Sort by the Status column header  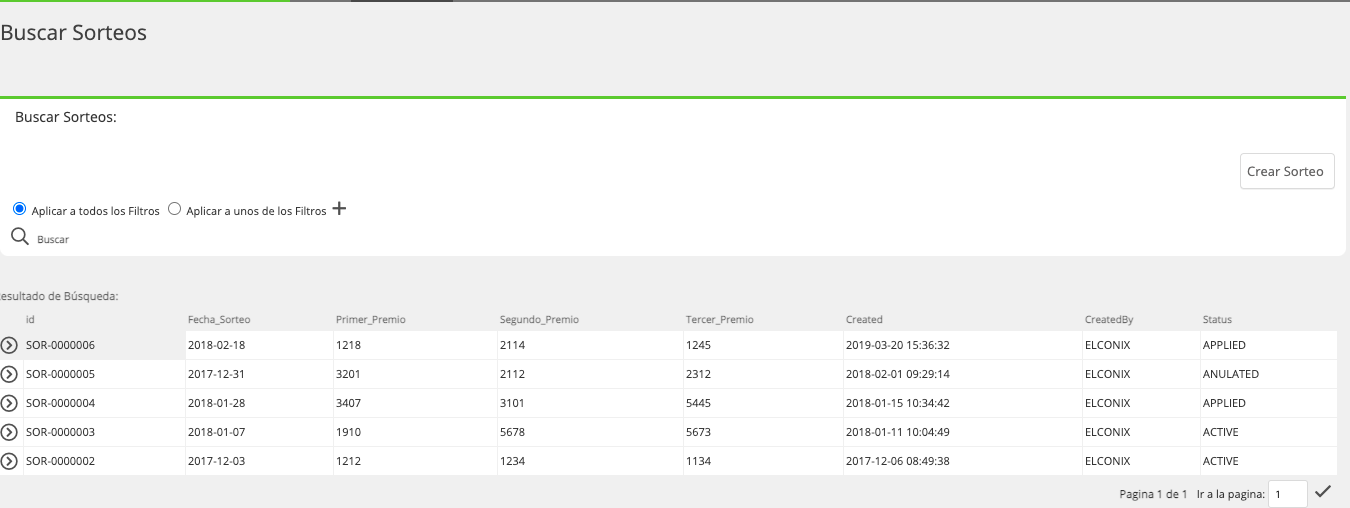(1217, 320)
